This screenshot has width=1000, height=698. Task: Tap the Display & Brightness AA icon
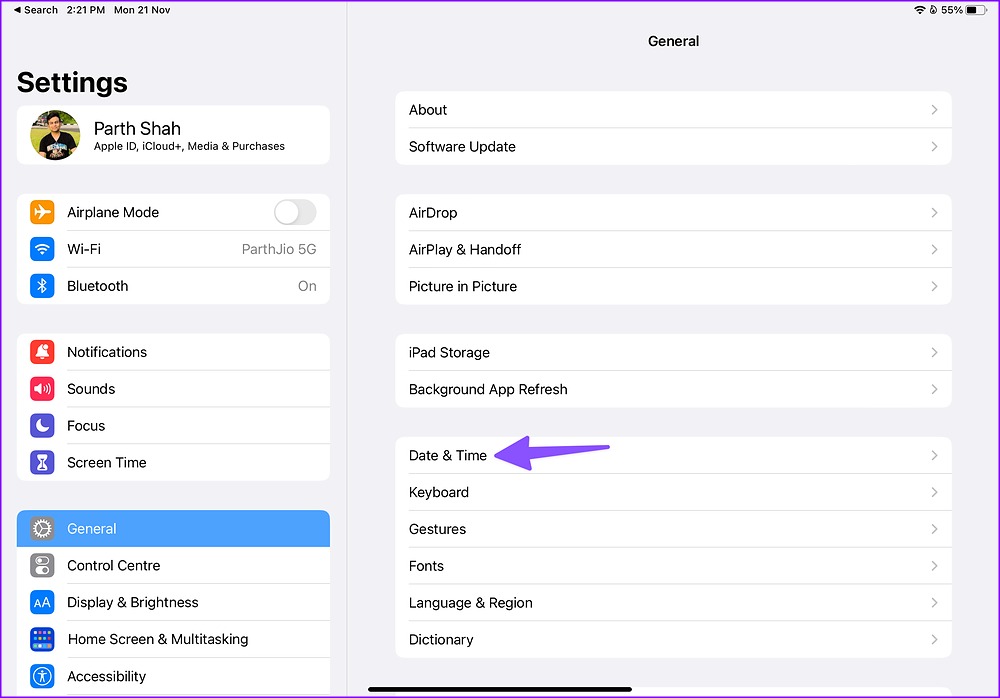coord(42,602)
